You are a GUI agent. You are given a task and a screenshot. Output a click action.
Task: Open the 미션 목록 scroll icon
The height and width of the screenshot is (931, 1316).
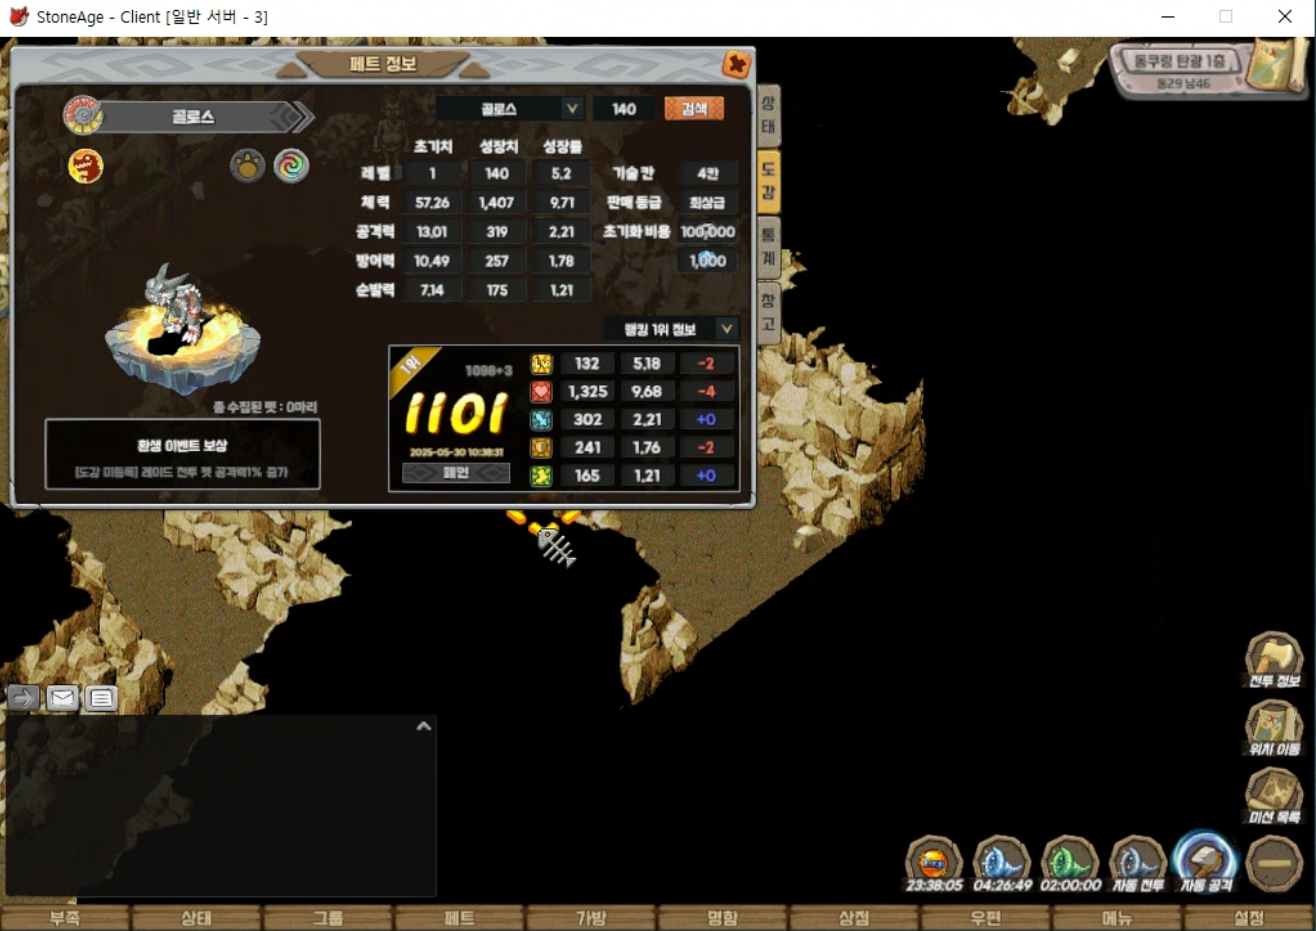click(x=1273, y=794)
